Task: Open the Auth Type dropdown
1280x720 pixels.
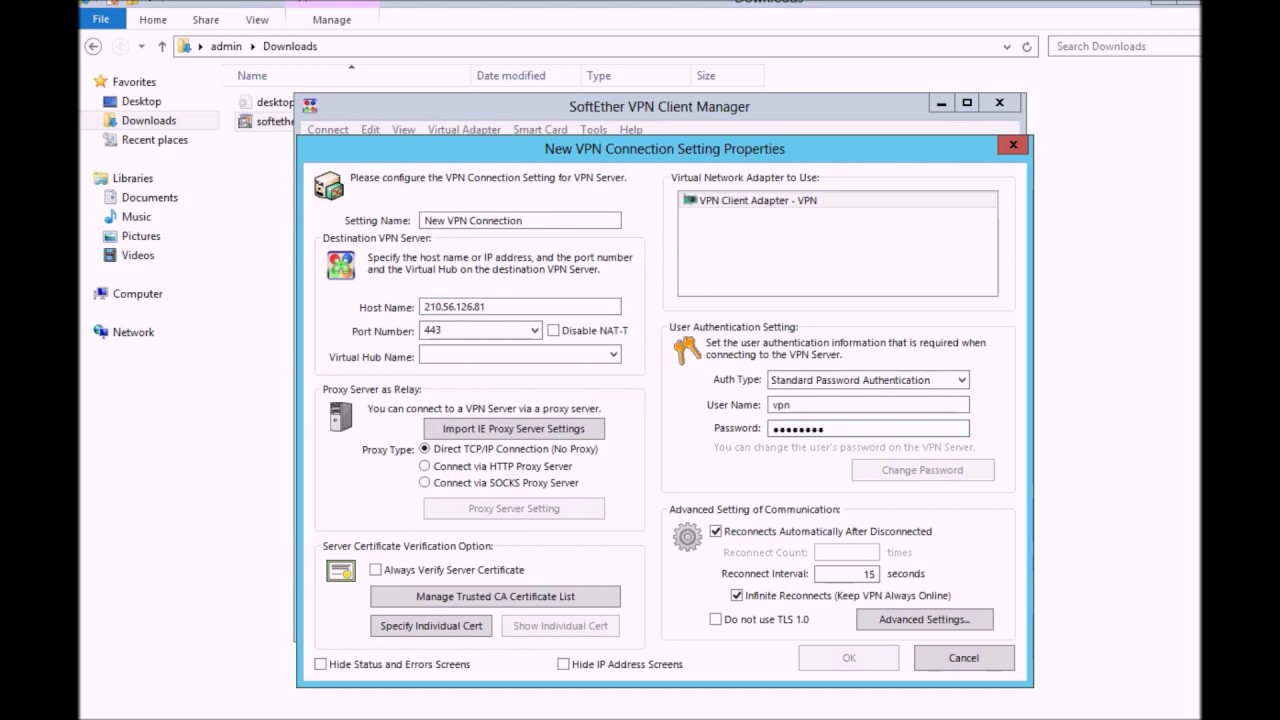Action: pyautogui.click(x=961, y=380)
